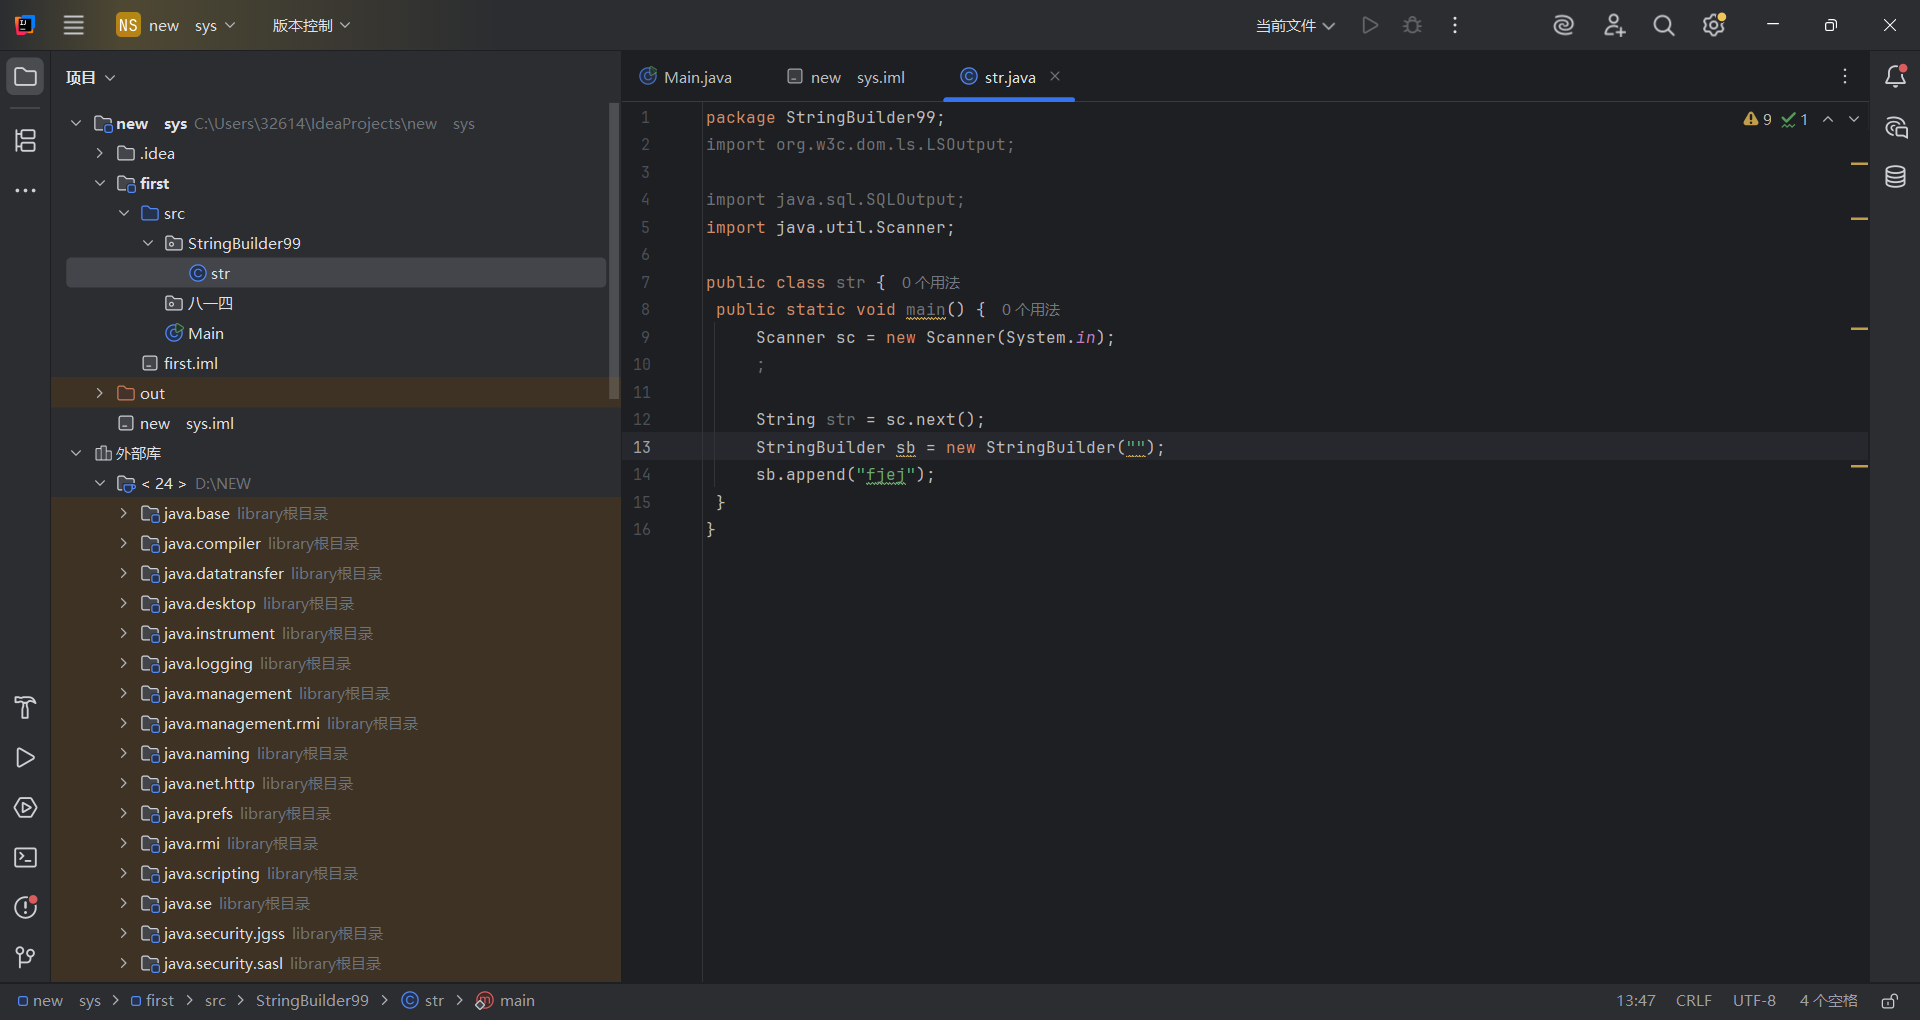Open the AI Assistant swirl icon
The width and height of the screenshot is (1920, 1020).
point(1563,26)
